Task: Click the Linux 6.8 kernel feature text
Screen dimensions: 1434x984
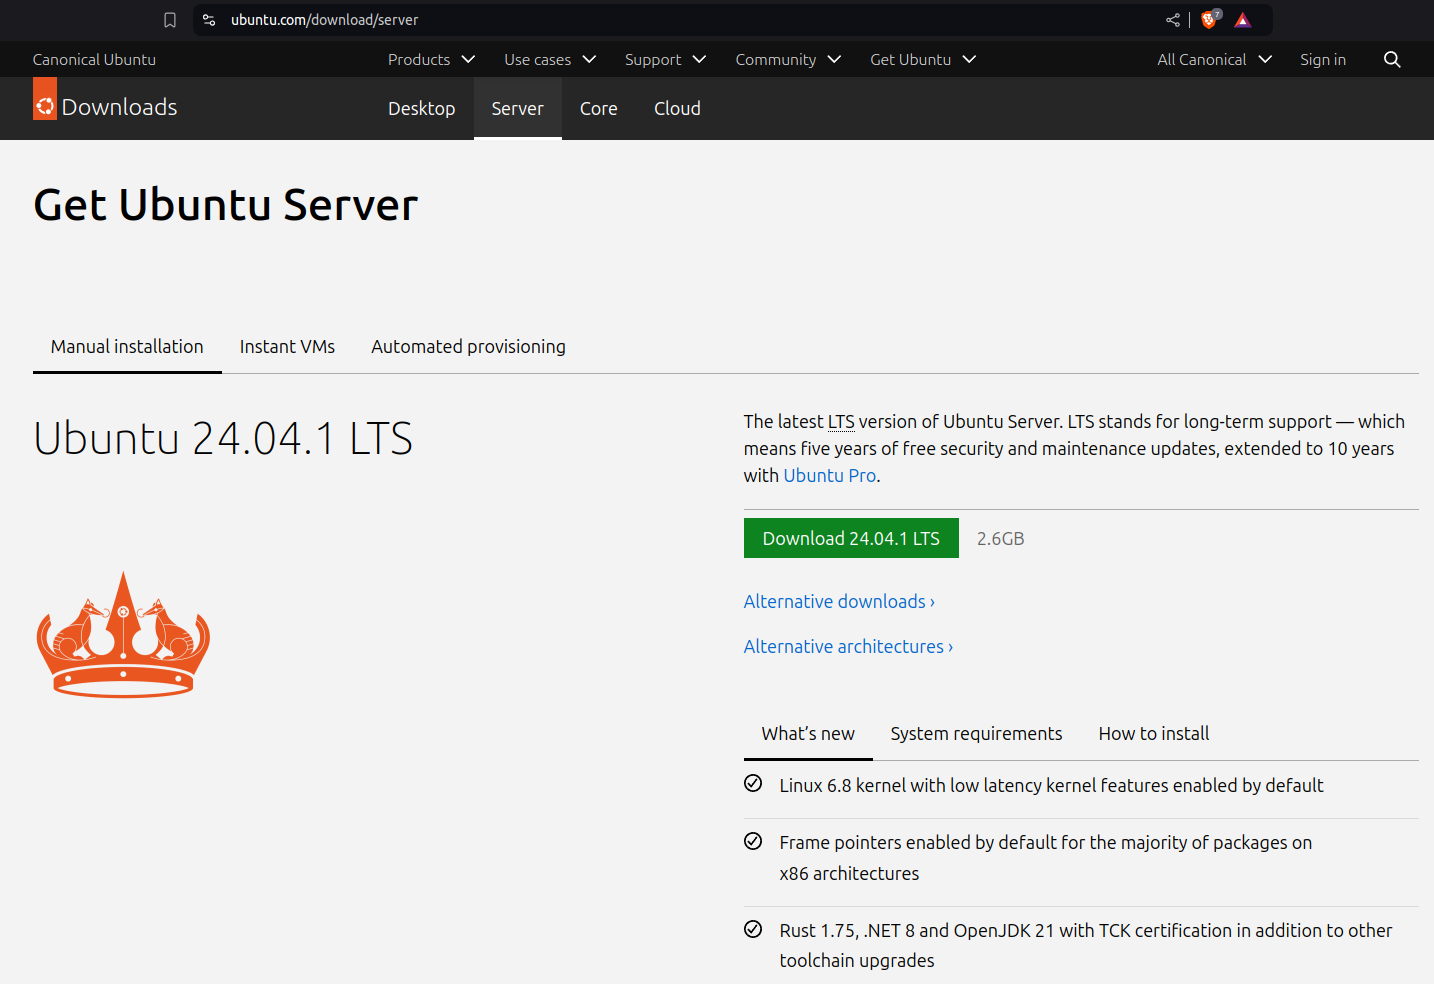Action: (x=1051, y=786)
